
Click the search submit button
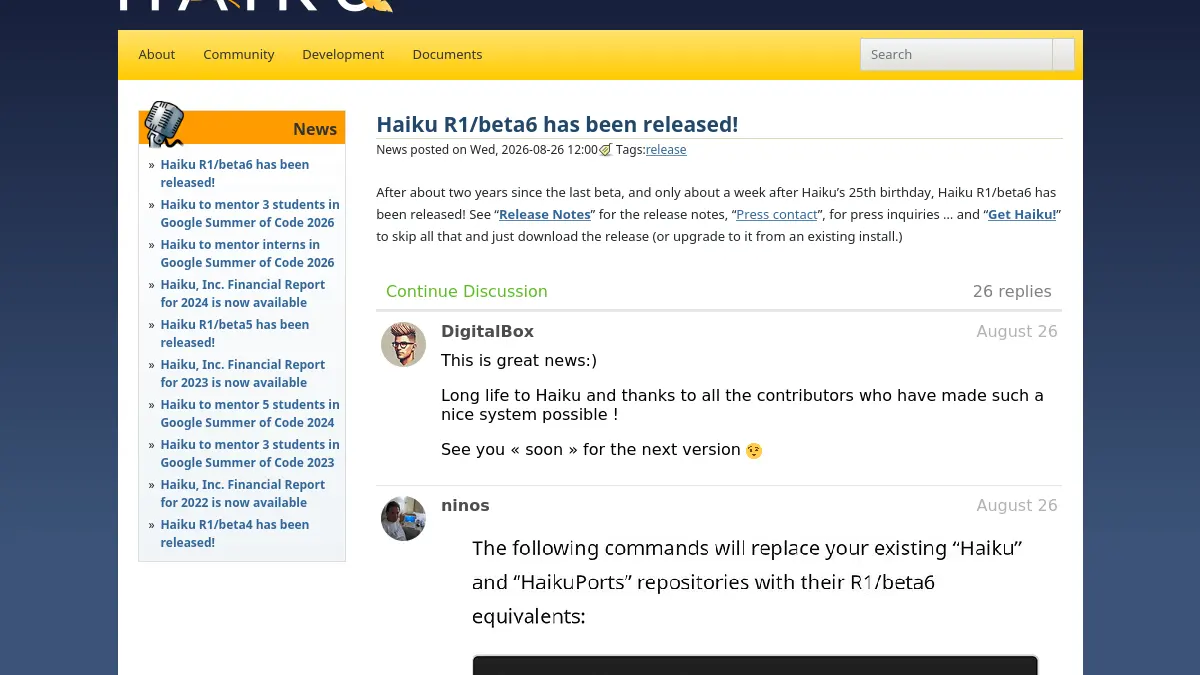[1063, 55]
